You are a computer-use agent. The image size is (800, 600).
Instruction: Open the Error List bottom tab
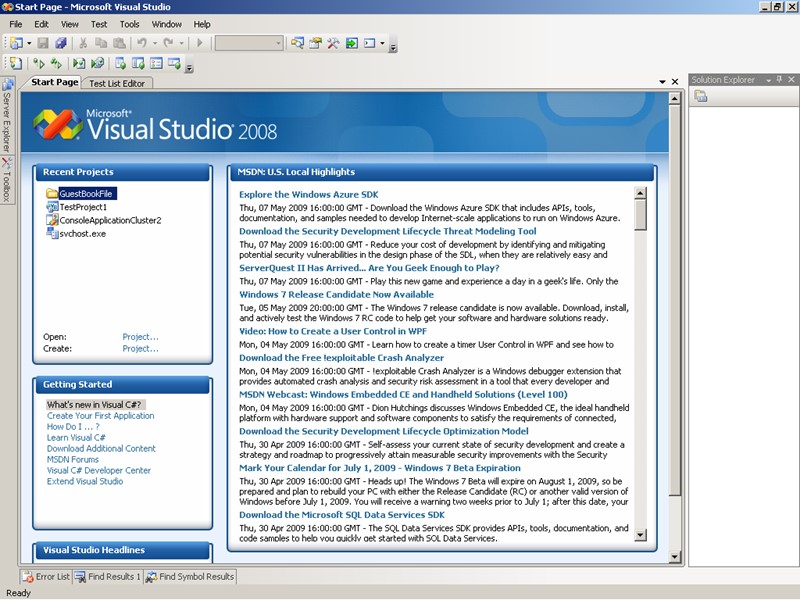click(x=45, y=577)
